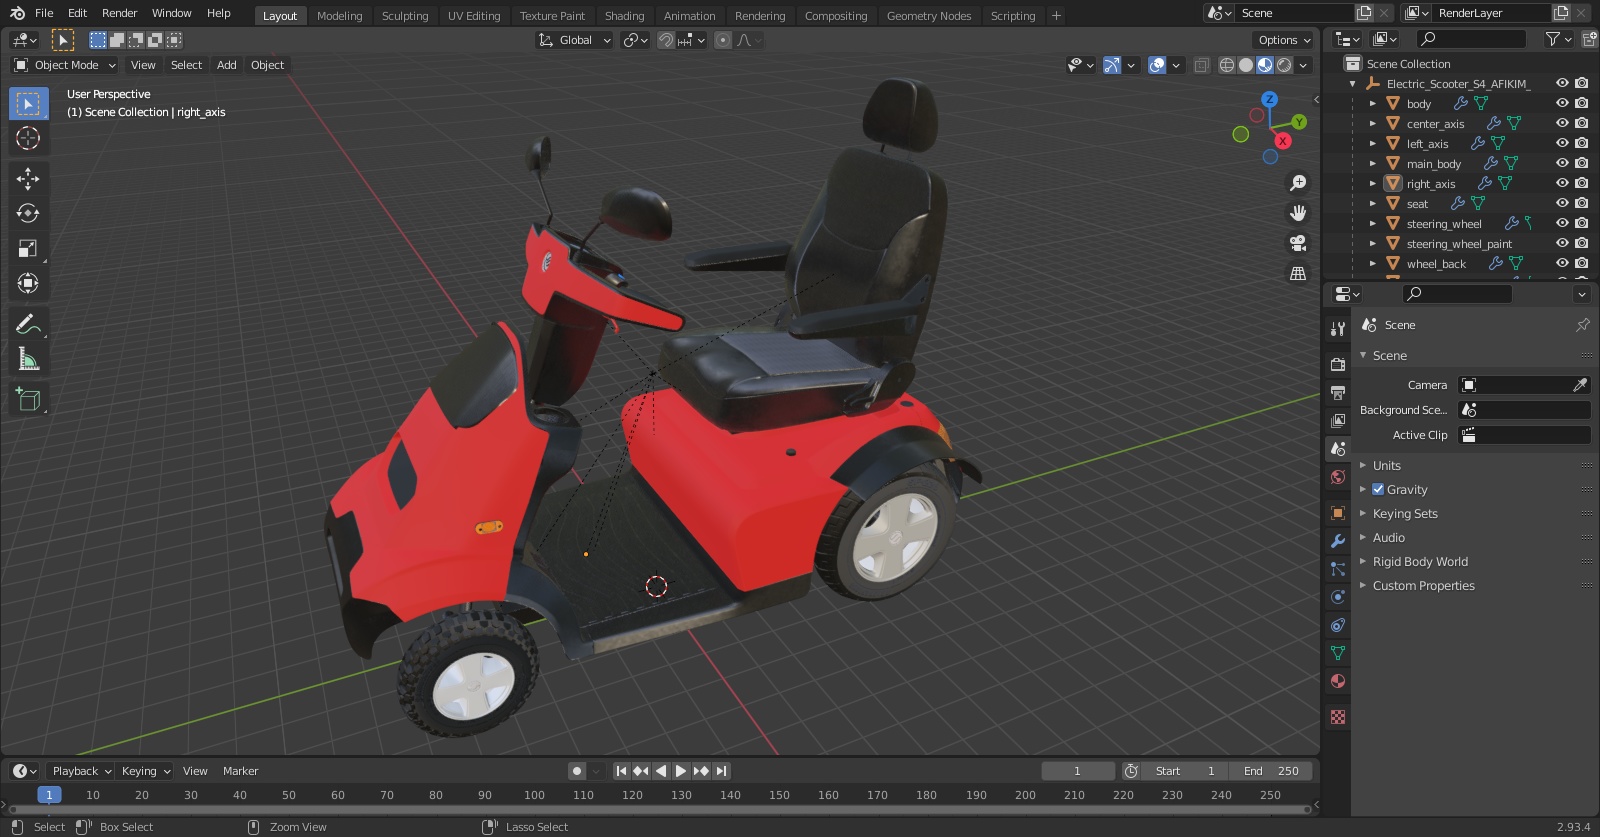Select the Cursor tool in toolbar

[28, 138]
